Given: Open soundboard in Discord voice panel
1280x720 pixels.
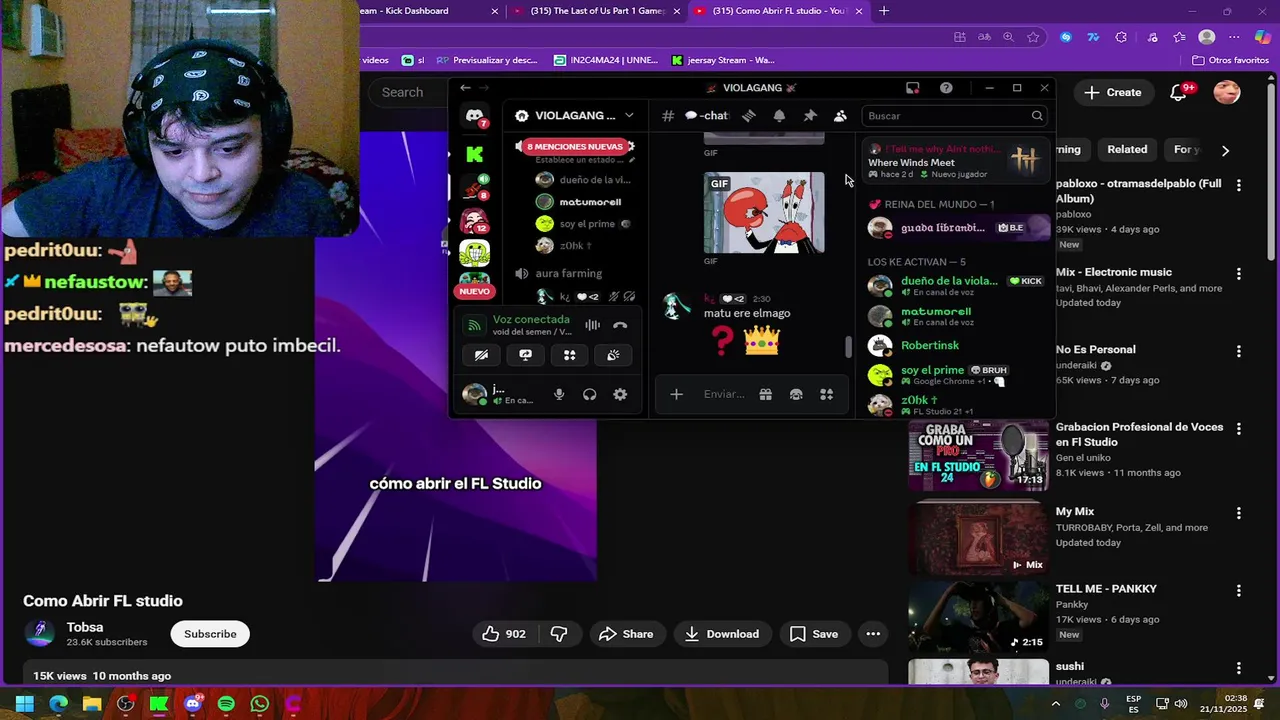Looking at the screenshot, I should [x=613, y=355].
